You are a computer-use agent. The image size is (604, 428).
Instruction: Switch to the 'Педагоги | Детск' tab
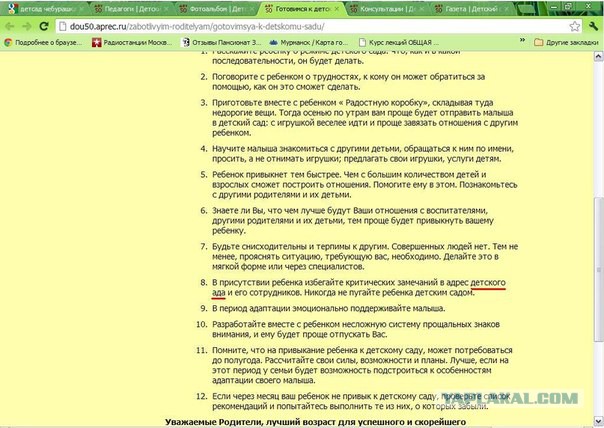132,8
